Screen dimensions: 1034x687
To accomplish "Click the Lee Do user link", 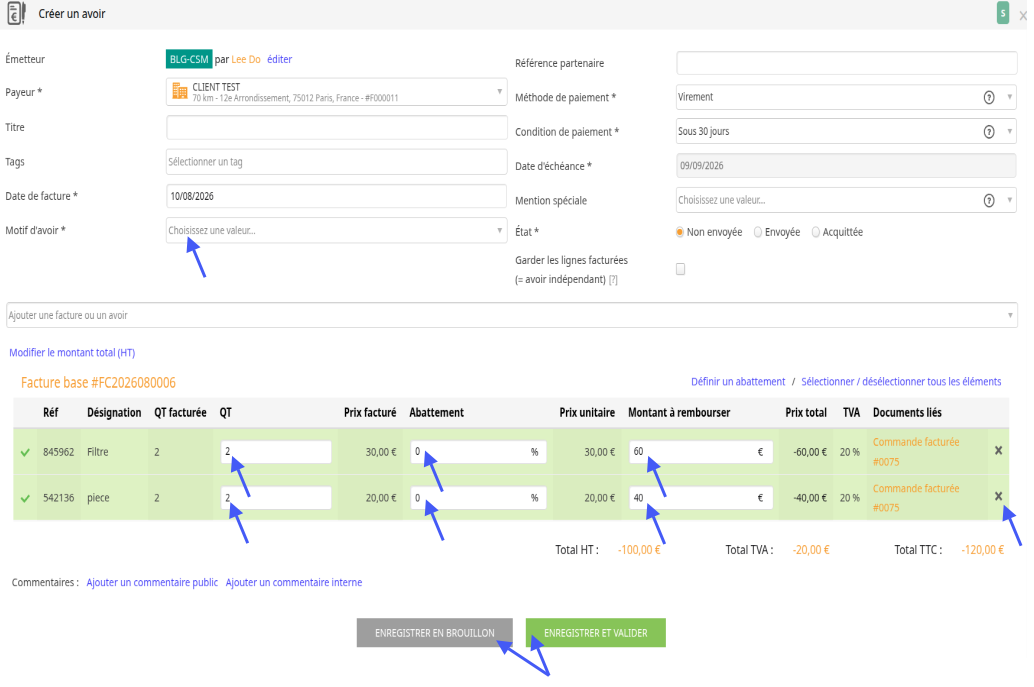I will coord(246,59).
